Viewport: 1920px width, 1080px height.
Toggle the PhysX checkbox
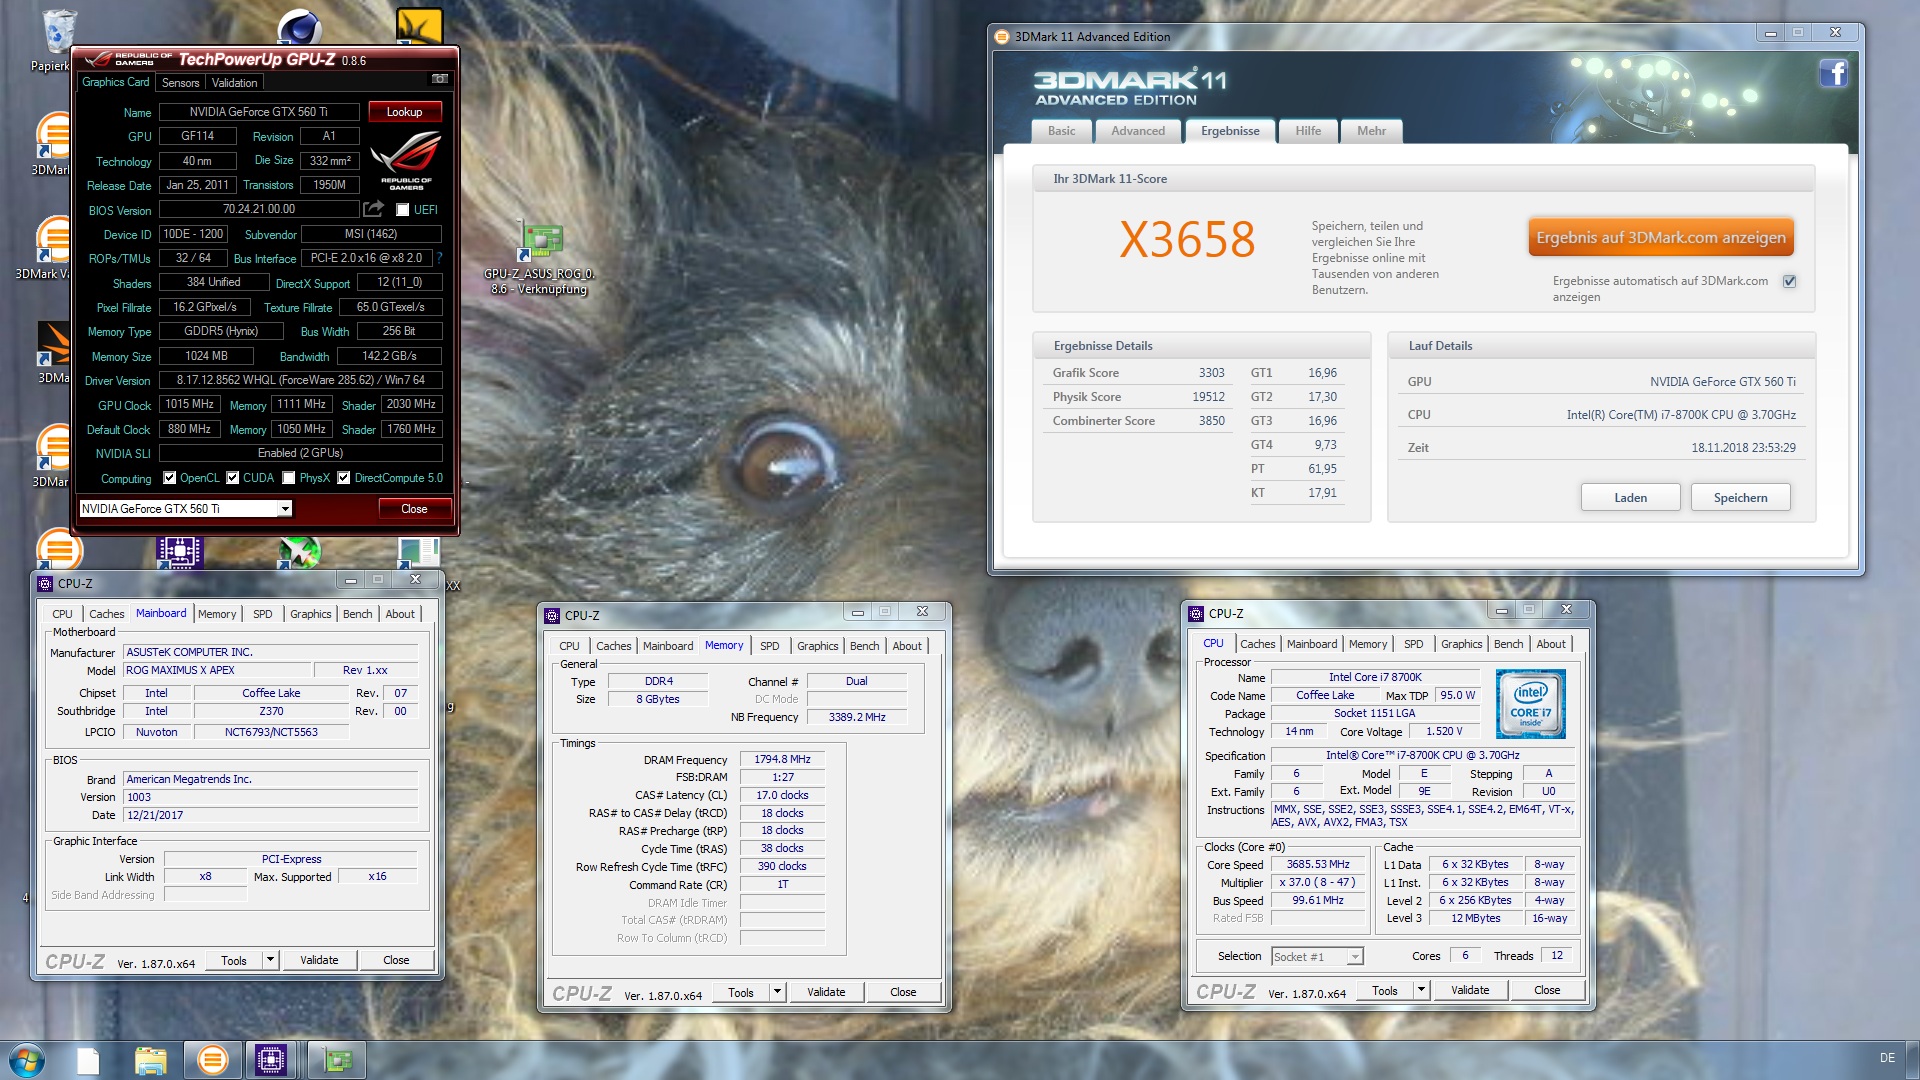tap(289, 478)
